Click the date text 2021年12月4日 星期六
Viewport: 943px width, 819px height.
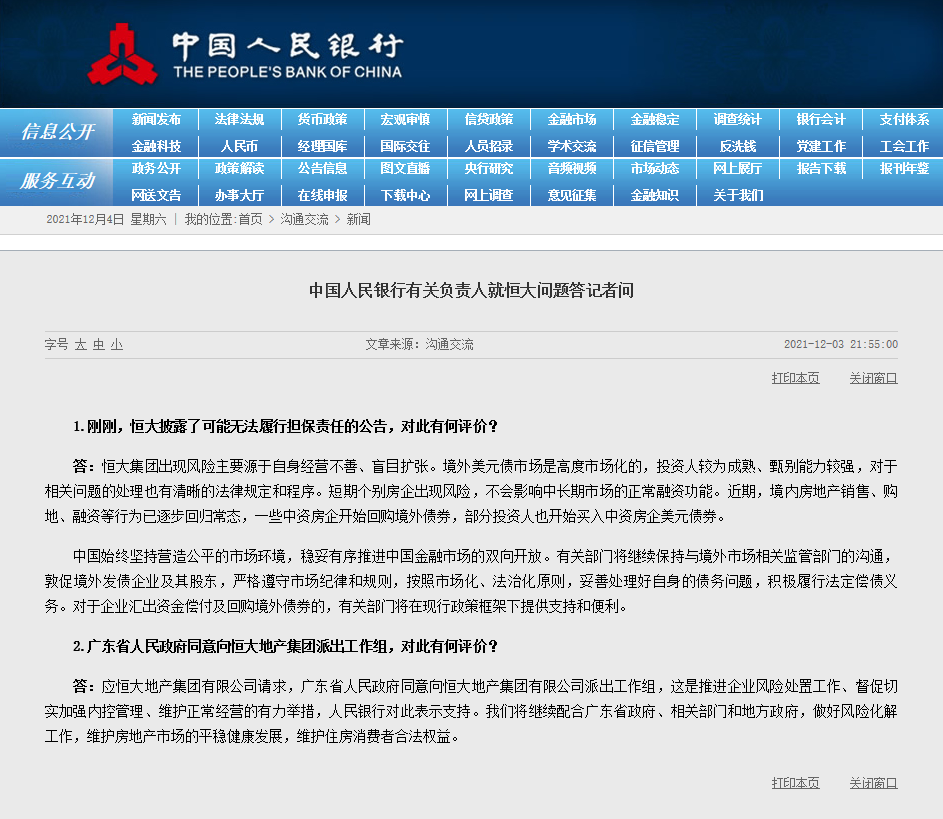point(106,219)
